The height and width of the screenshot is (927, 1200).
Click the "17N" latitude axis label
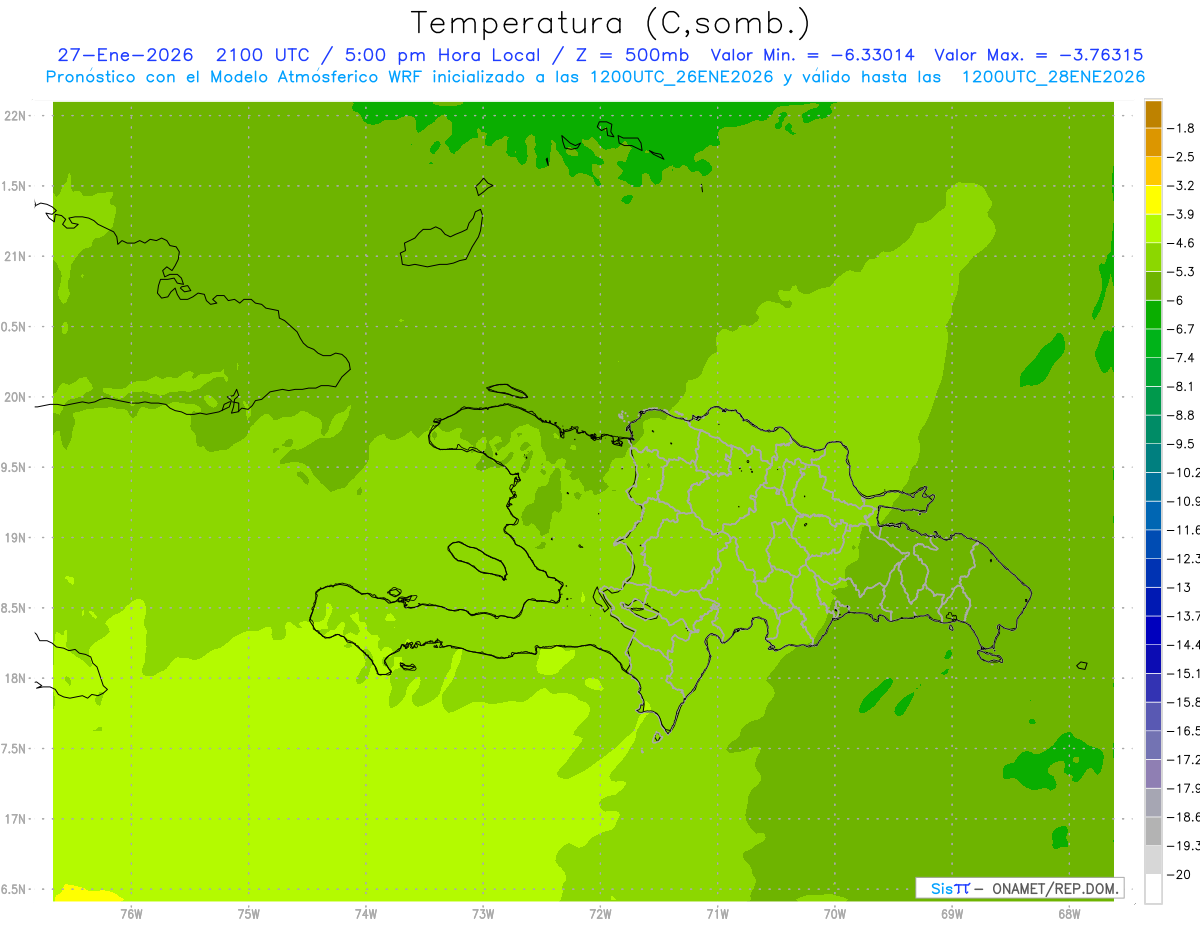click(15, 819)
